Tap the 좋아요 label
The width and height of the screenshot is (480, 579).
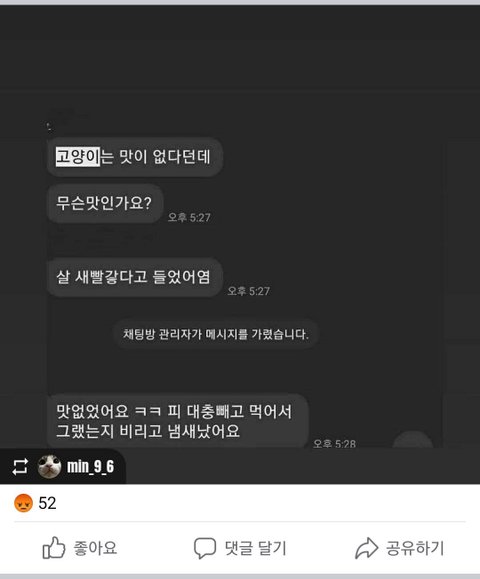(x=95, y=548)
